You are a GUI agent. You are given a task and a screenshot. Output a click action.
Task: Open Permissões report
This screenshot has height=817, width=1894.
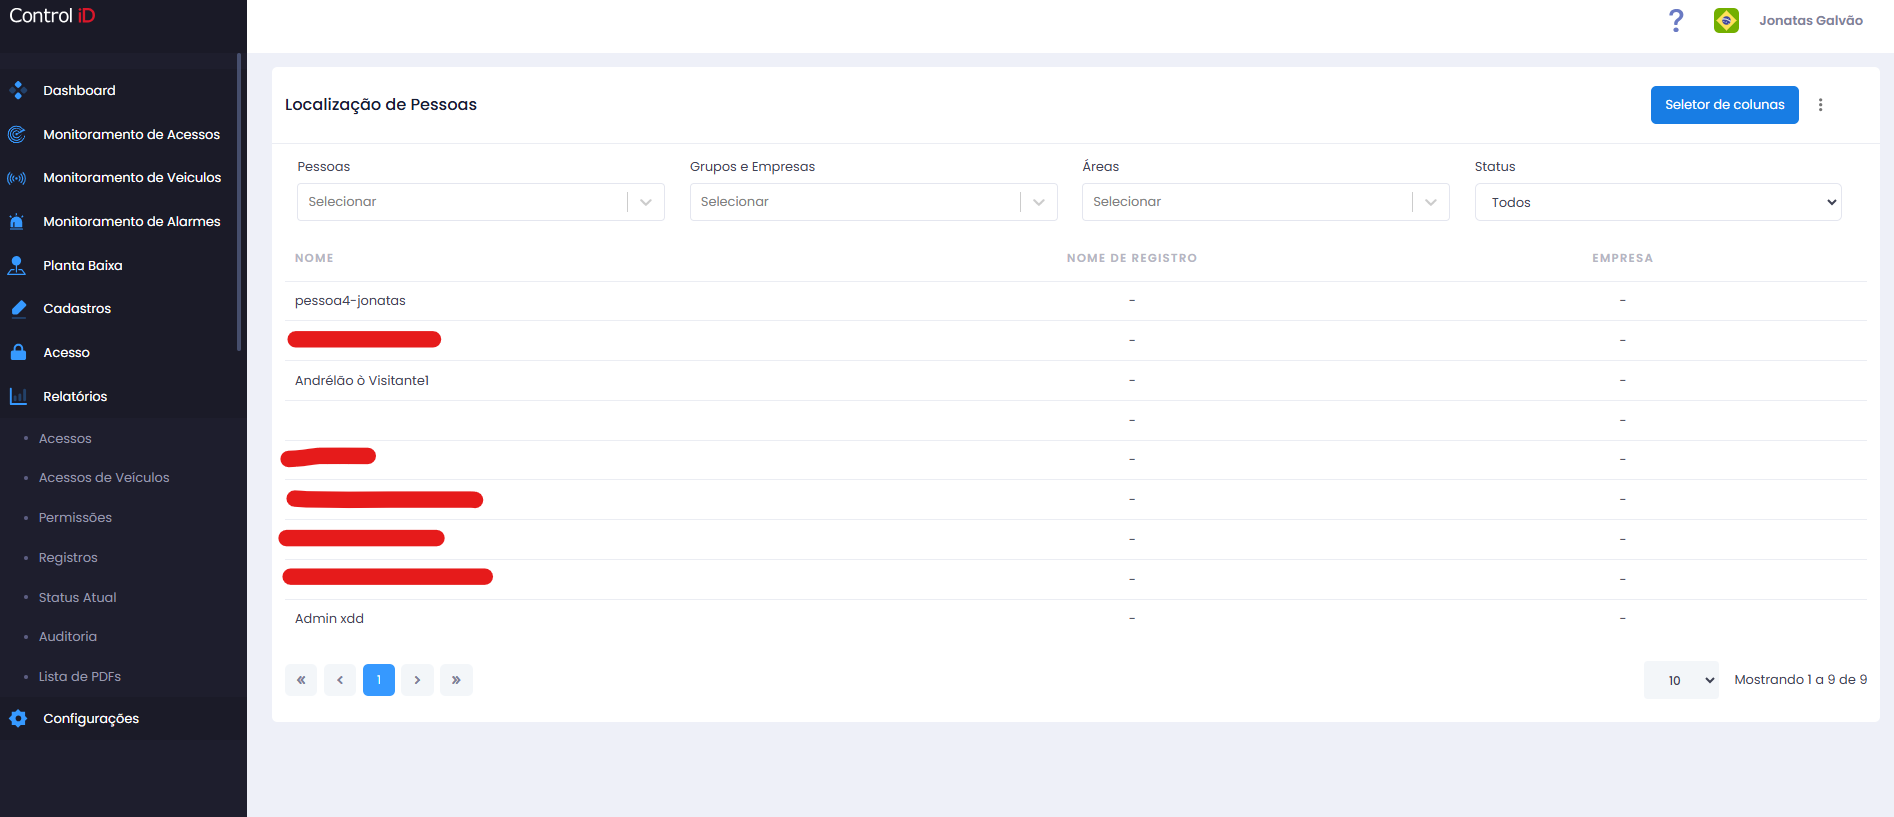pyautogui.click(x=75, y=517)
